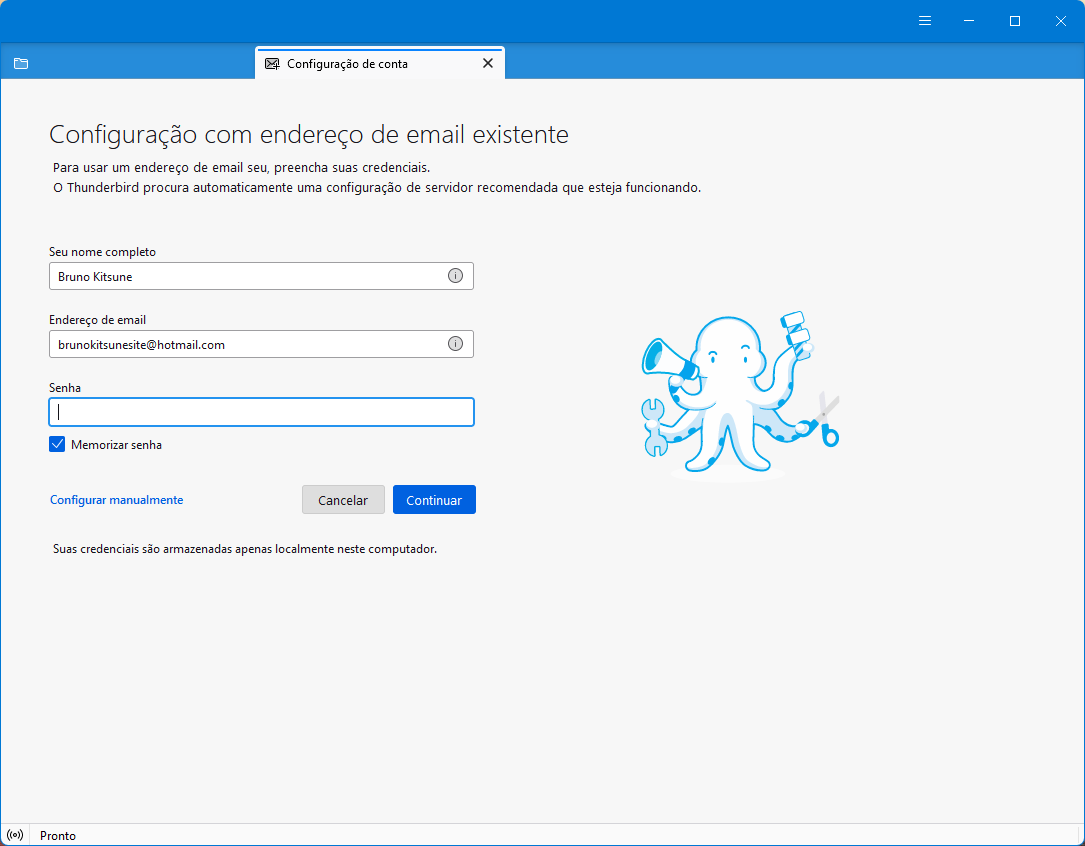The height and width of the screenshot is (846, 1085).
Task: Uncheck the Memorizar senha checkbox
Action: tap(57, 444)
